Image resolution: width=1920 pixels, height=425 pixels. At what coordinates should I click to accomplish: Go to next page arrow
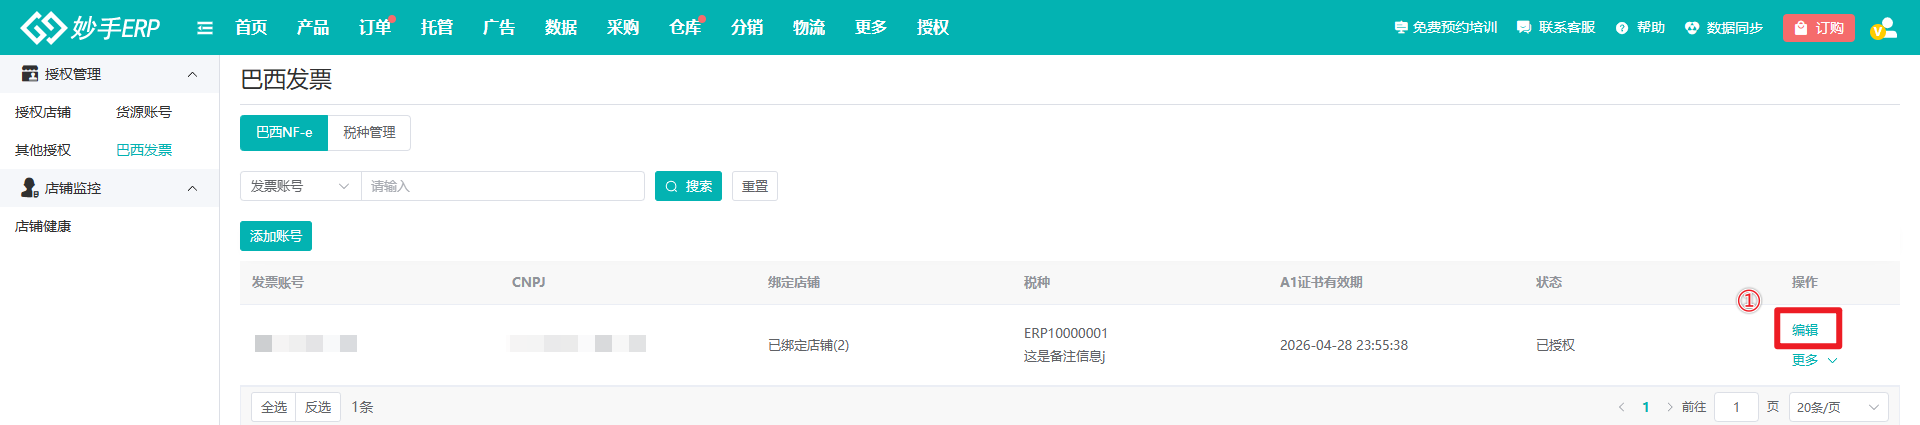click(1669, 407)
